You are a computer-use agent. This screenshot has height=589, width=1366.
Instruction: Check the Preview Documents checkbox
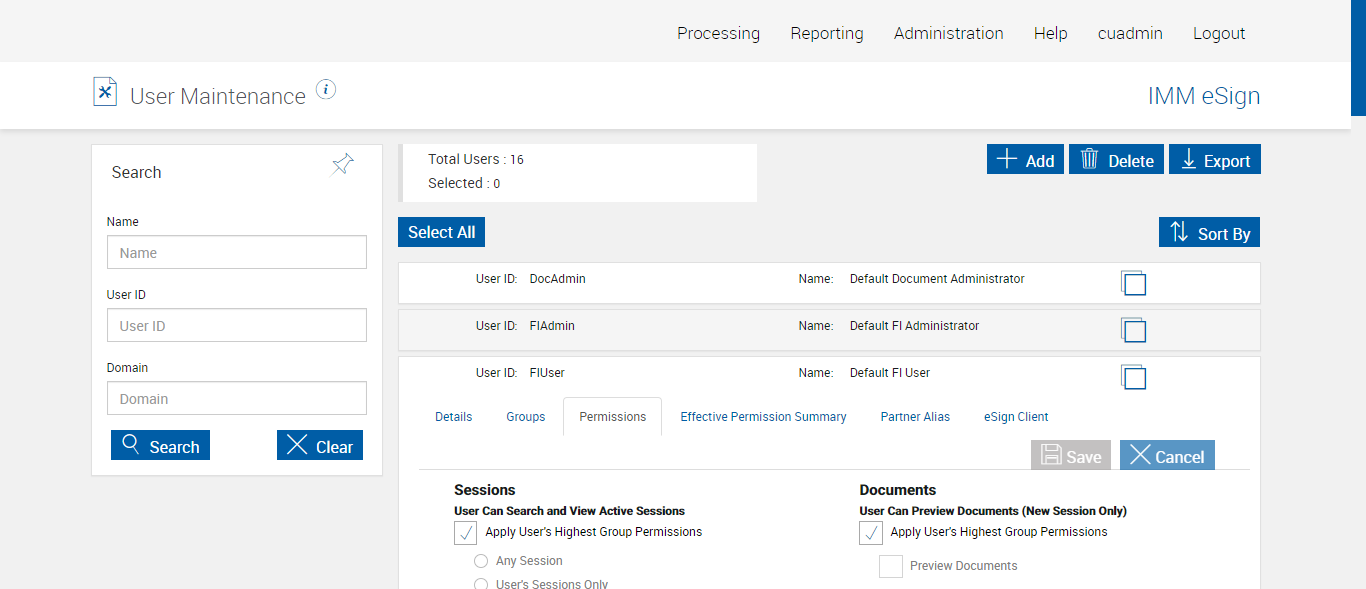[x=891, y=567]
